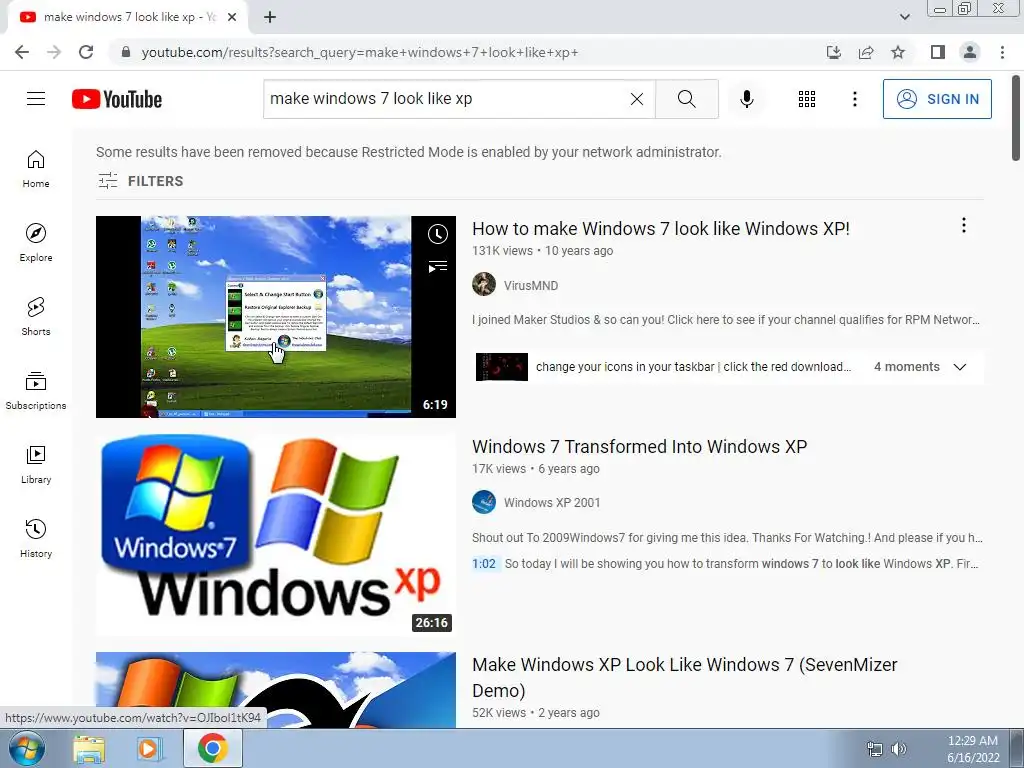Image resolution: width=1024 pixels, height=768 pixels.
Task: Open the Windows XP 2001 channel avatar
Action: click(484, 502)
